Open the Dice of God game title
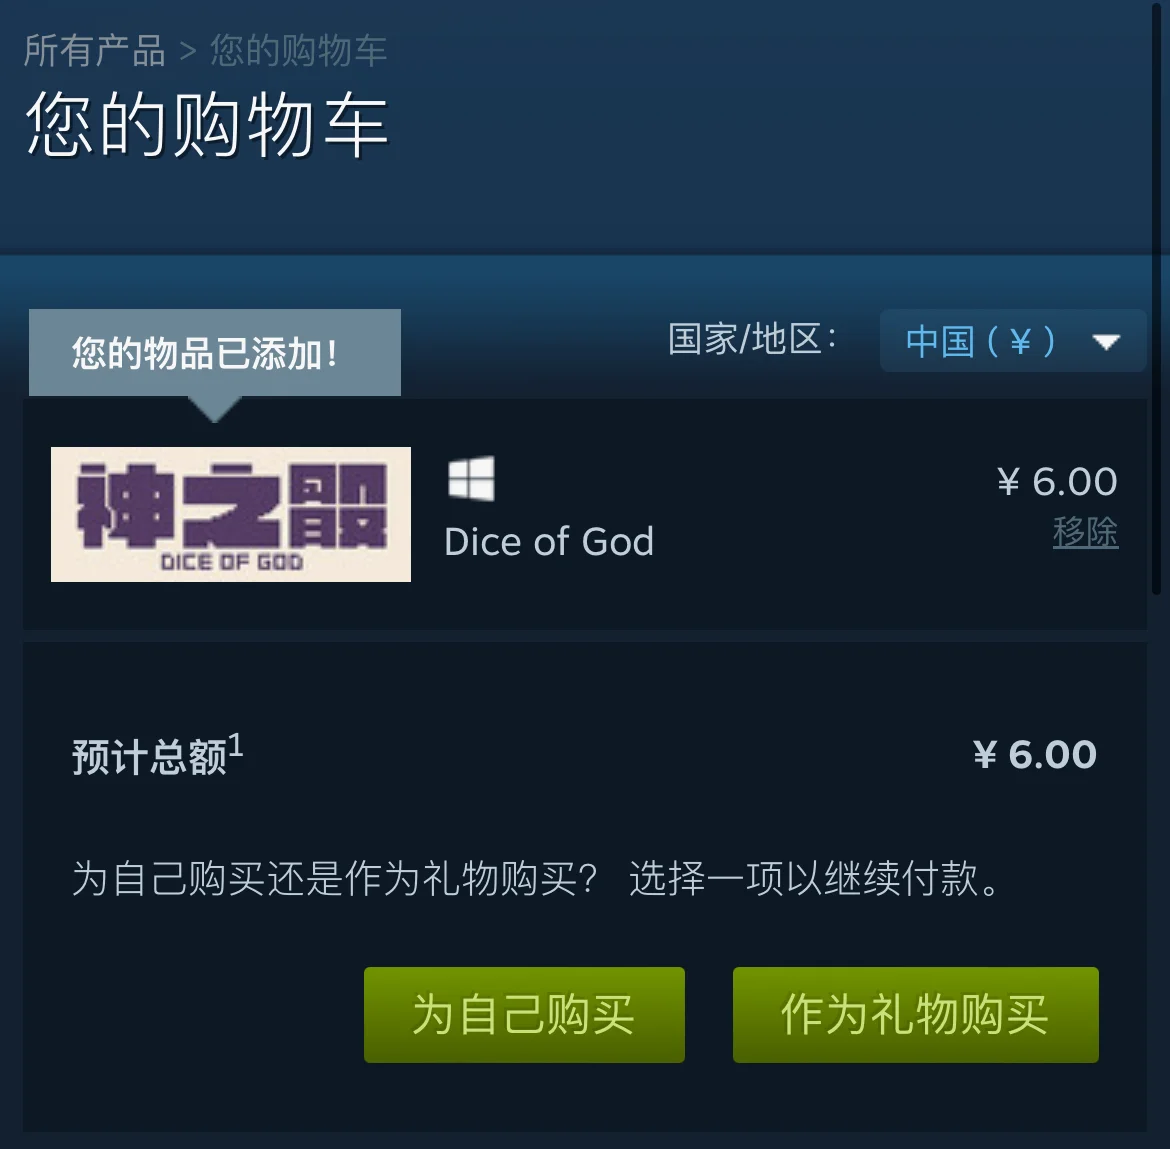This screenshot has height=1149, width=1170. (x=549, y=541)
